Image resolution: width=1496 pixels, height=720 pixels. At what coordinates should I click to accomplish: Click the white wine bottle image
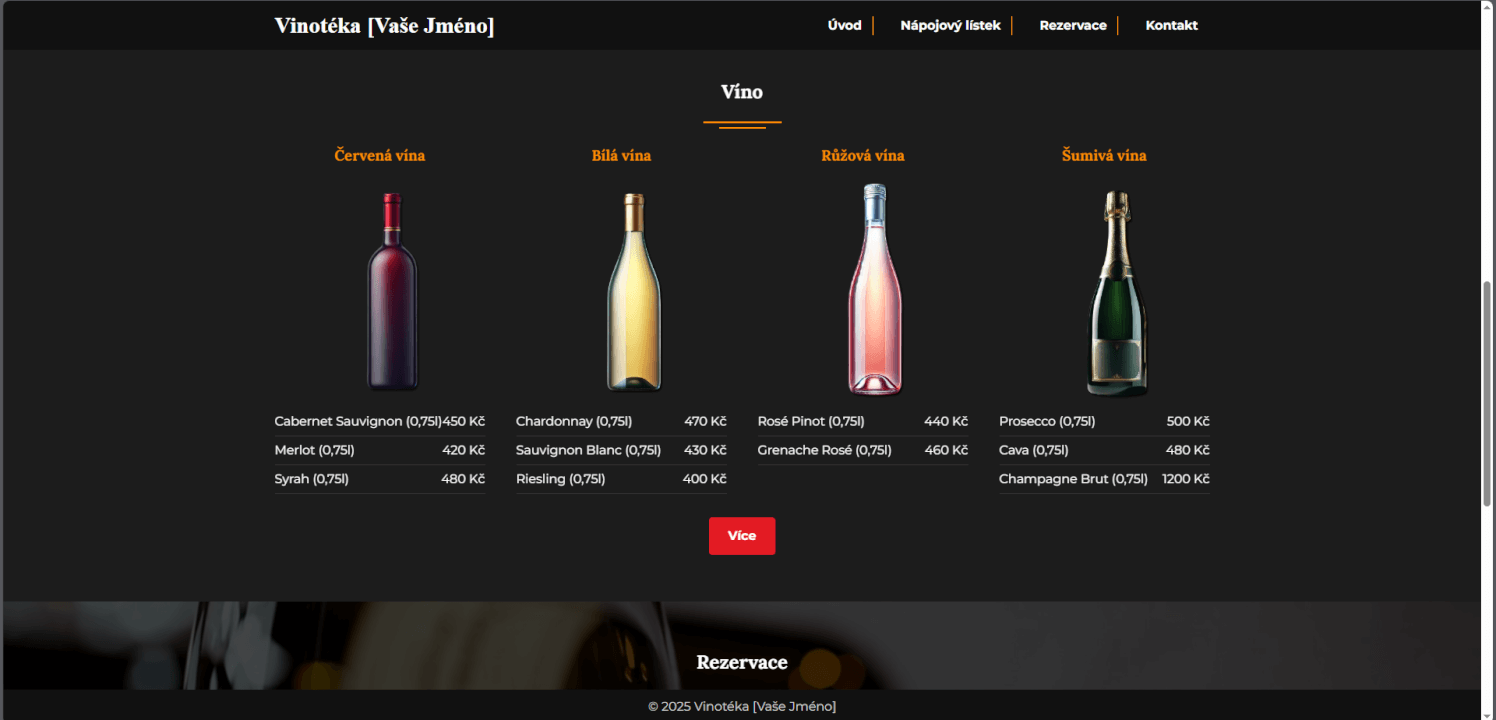(634, 291)
